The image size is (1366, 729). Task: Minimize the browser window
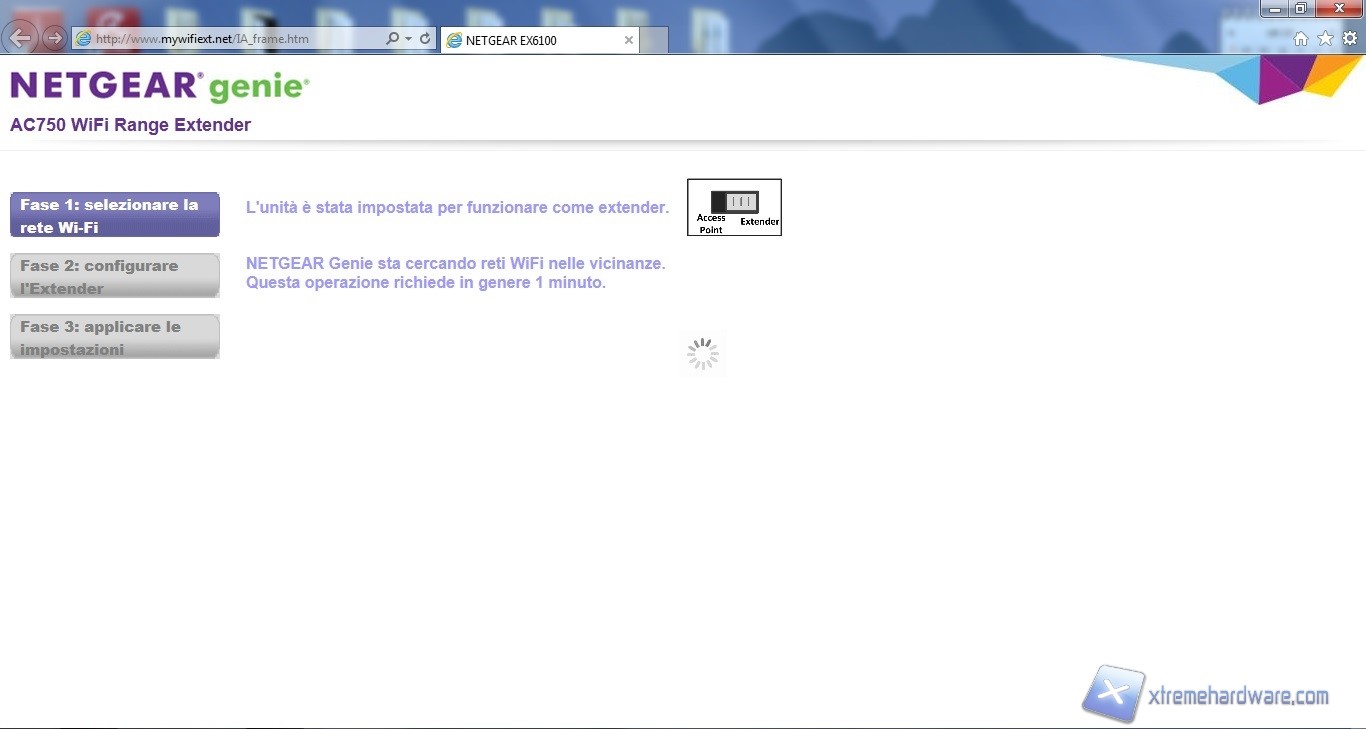pyautogui.click(x=1275, y=9)
